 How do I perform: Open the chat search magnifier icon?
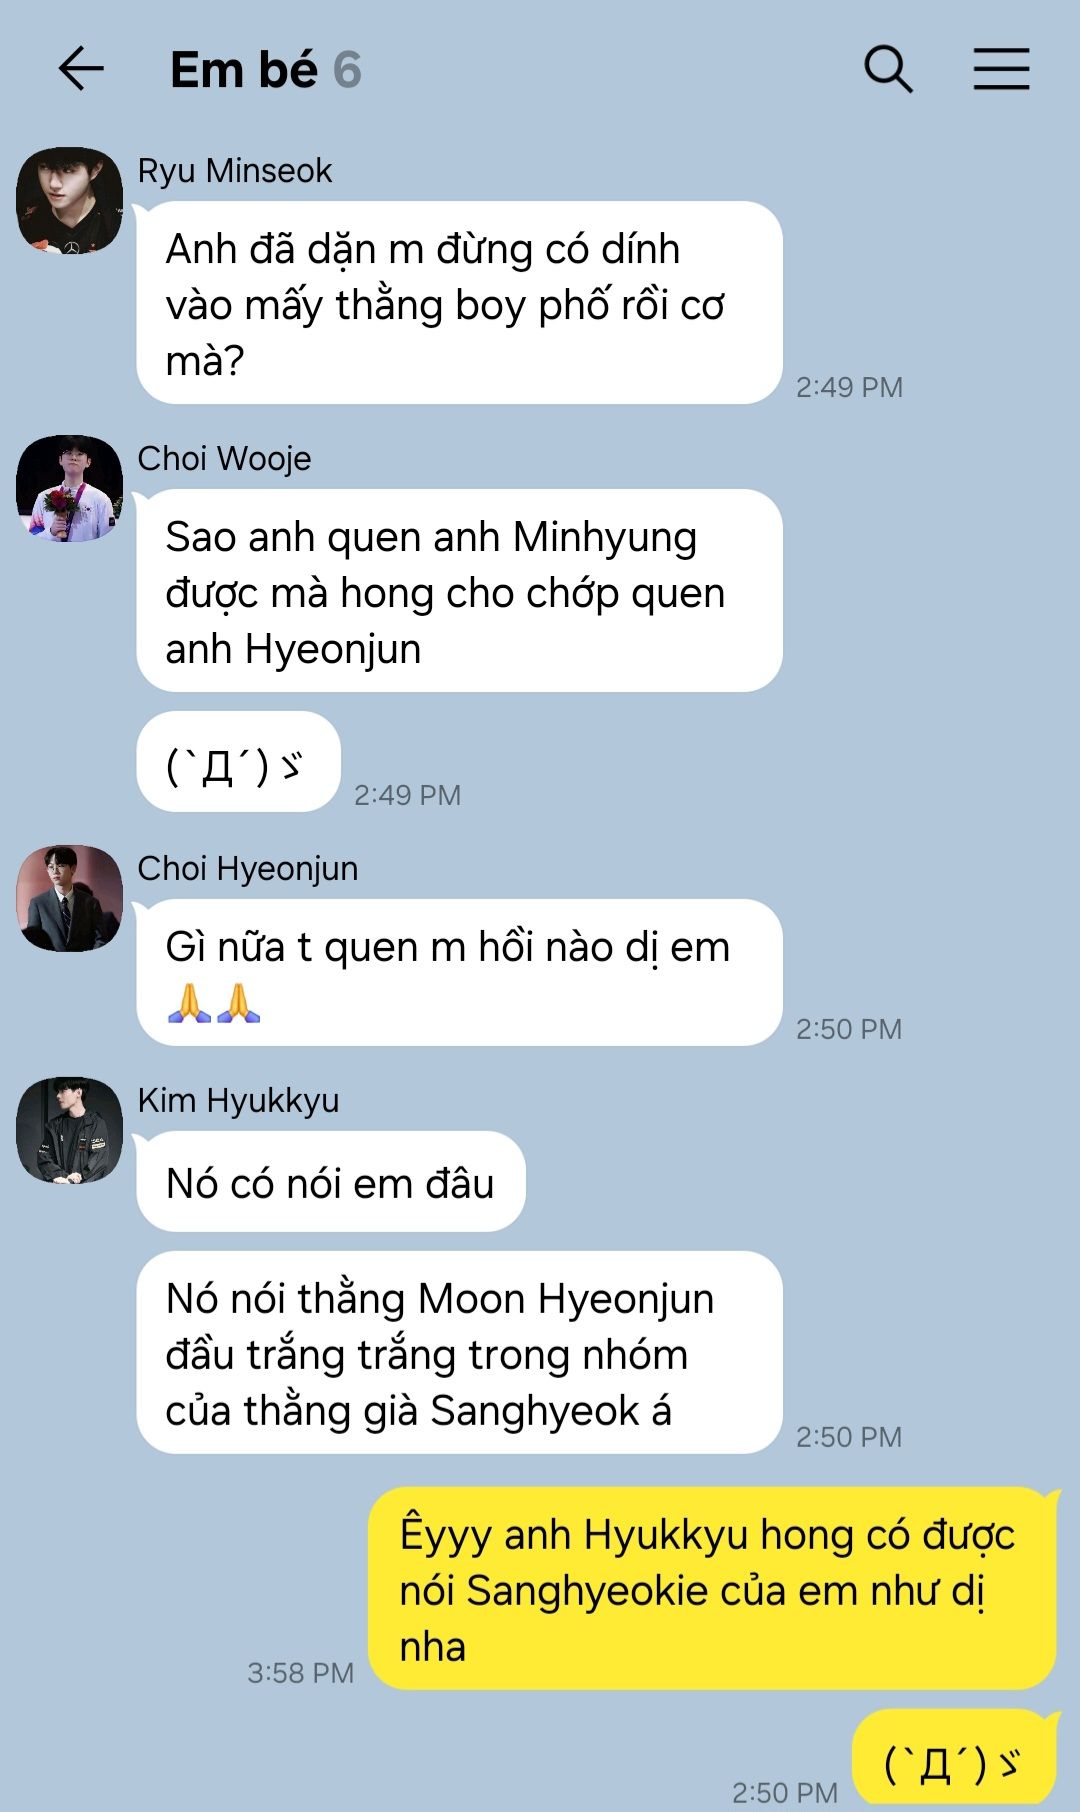click(888, 69)
